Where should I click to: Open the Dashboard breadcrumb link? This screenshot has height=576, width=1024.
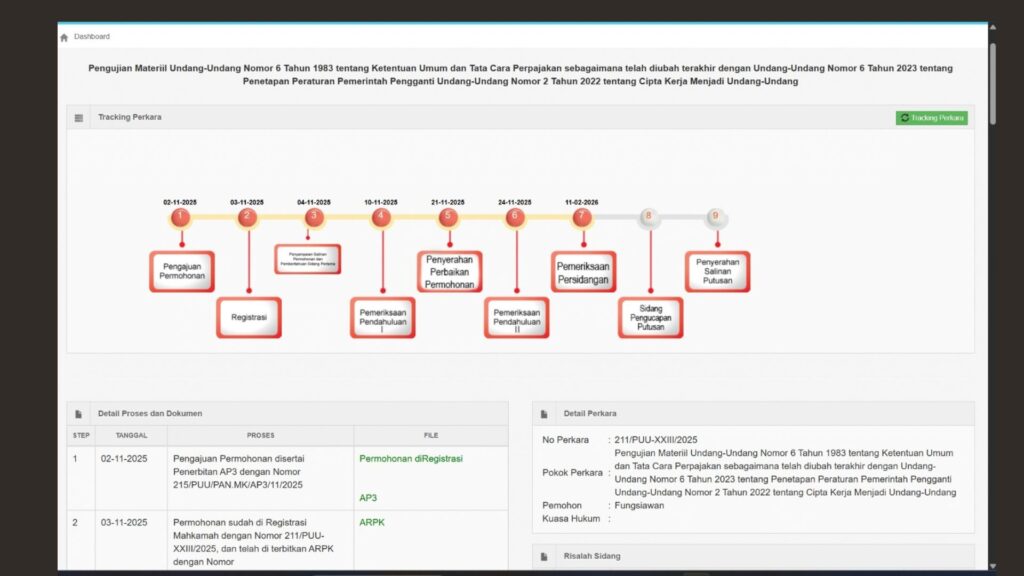click(x=92, y=37)
